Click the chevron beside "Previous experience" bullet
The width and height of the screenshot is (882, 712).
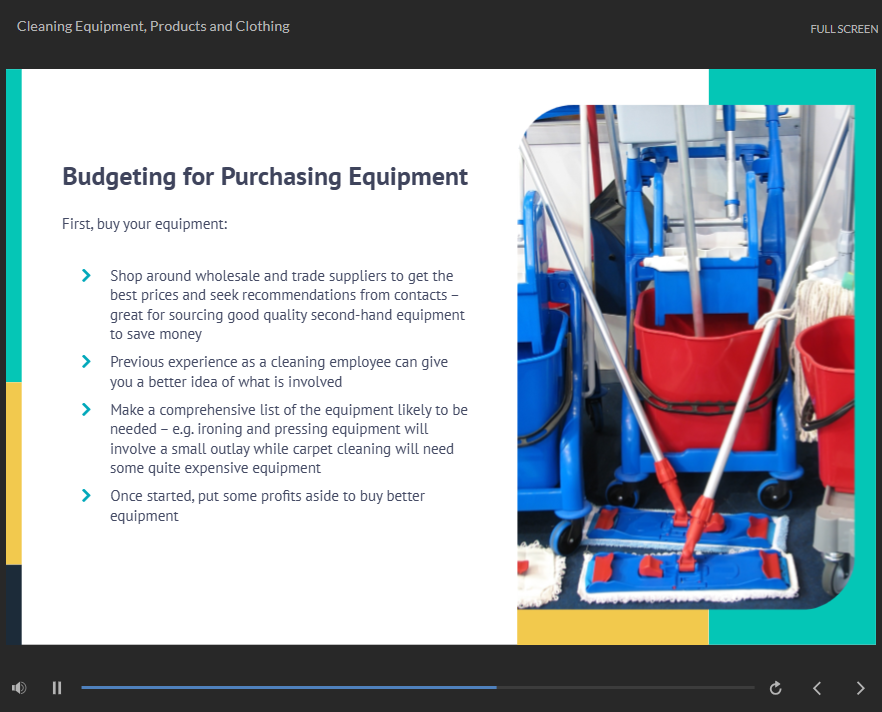point(86,362)
